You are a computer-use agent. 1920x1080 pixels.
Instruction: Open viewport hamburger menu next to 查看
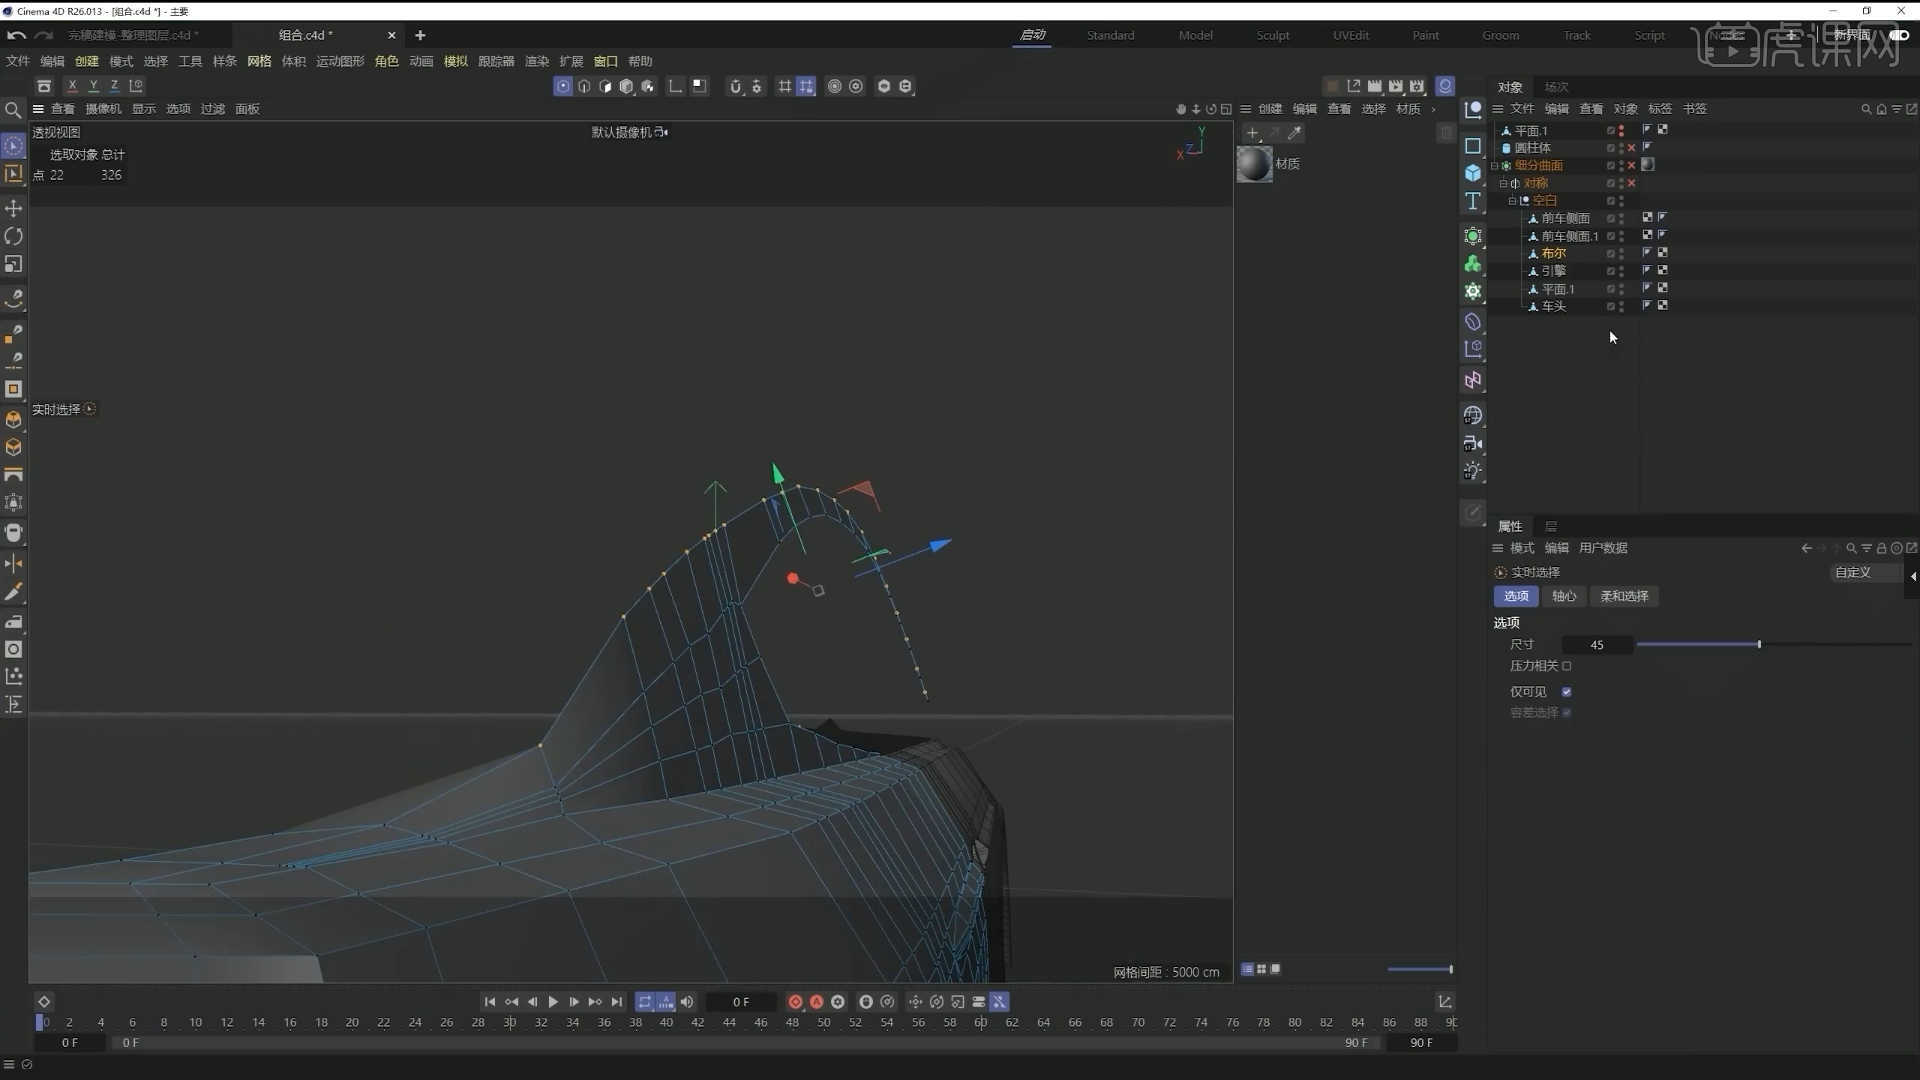pyautogui.click(x=38, y=109)
